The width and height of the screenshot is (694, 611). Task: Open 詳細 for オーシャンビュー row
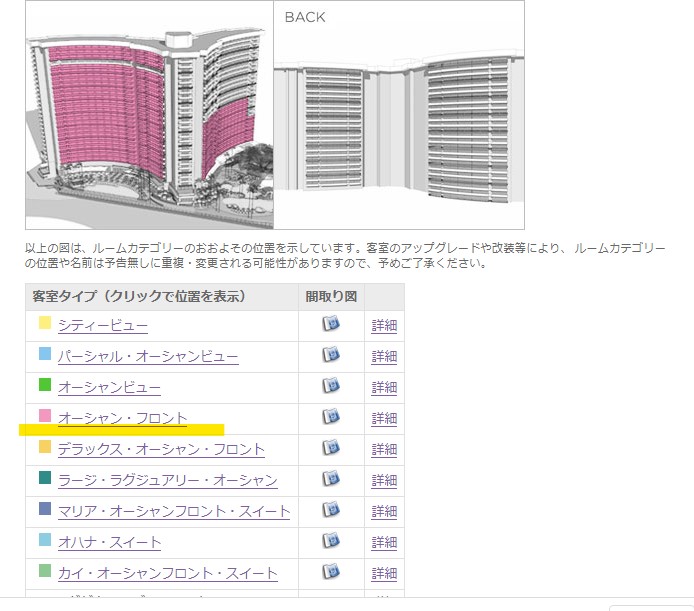click(384, 388)
